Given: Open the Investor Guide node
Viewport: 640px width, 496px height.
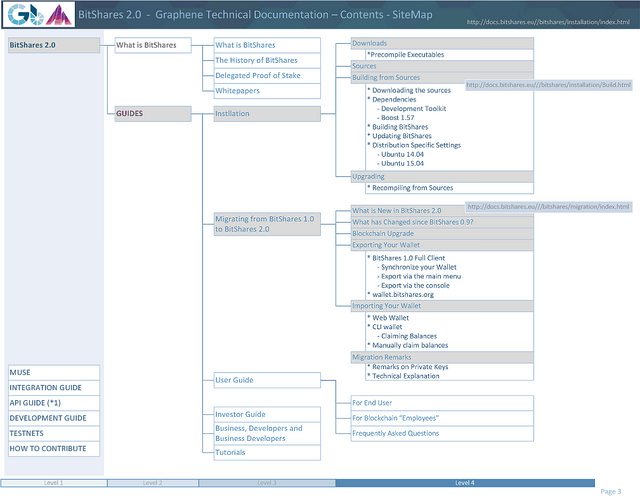Looking at the screenshot, I should point(267,414).
